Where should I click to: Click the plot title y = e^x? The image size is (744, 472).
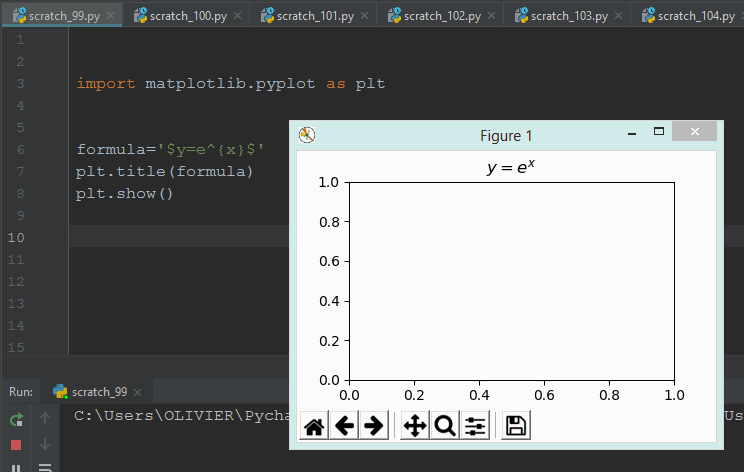click(x=511, y=167)
